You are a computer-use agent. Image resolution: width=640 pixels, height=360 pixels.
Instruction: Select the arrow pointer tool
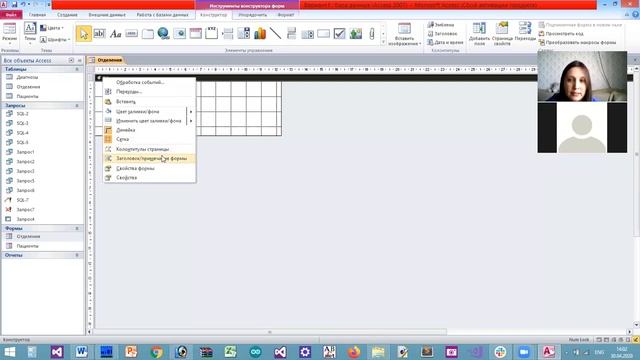pos(84,33)
